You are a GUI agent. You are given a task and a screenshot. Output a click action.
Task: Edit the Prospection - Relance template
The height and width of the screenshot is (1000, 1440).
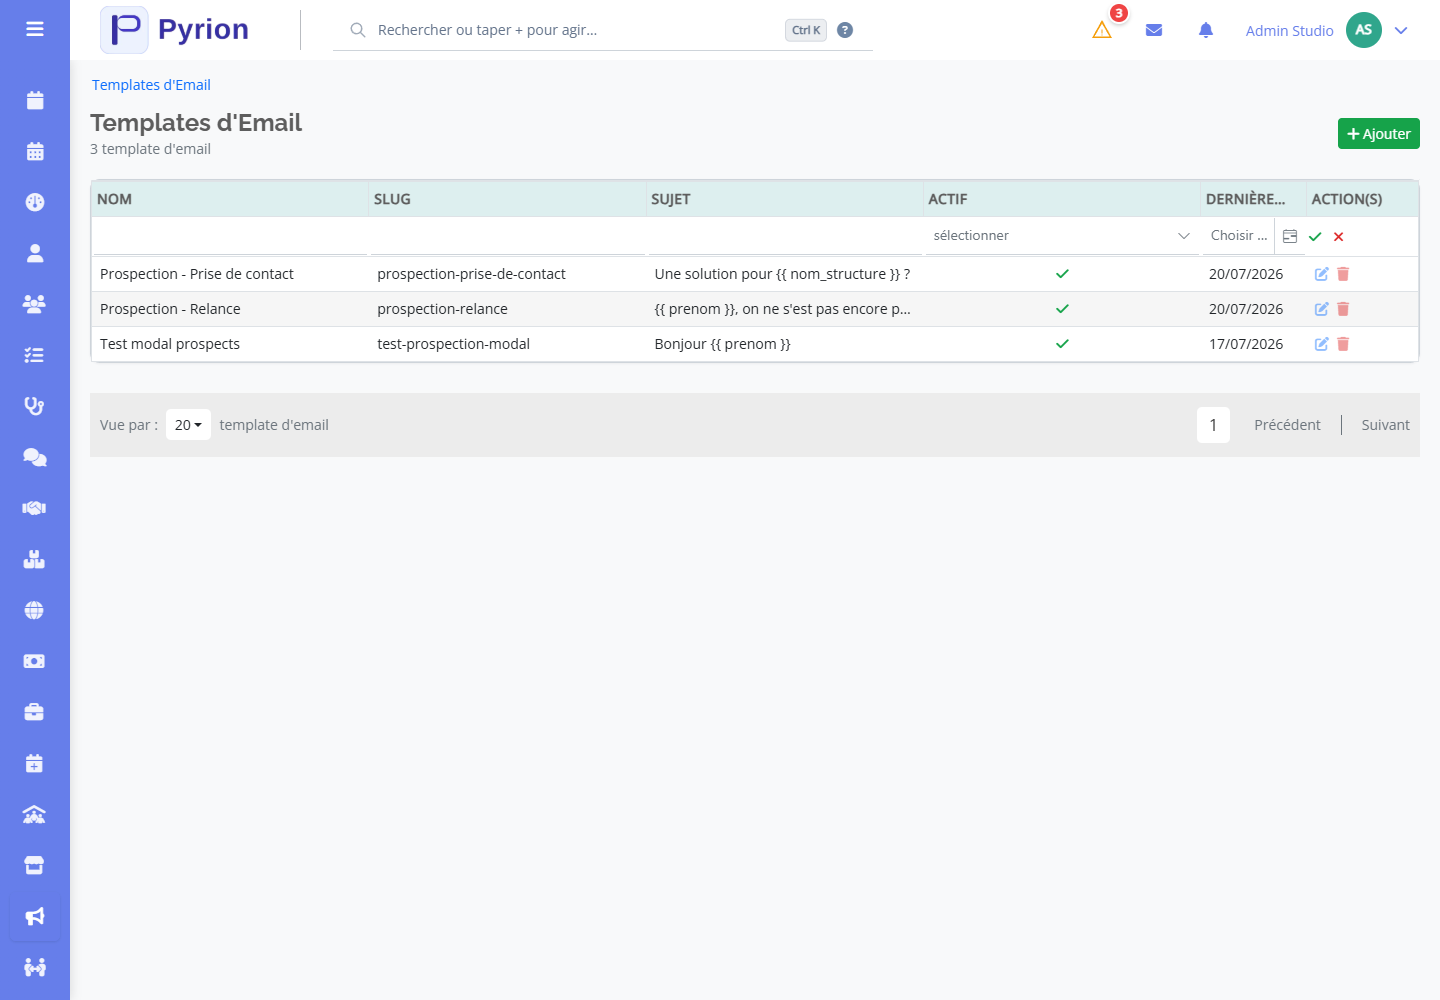1321,309
